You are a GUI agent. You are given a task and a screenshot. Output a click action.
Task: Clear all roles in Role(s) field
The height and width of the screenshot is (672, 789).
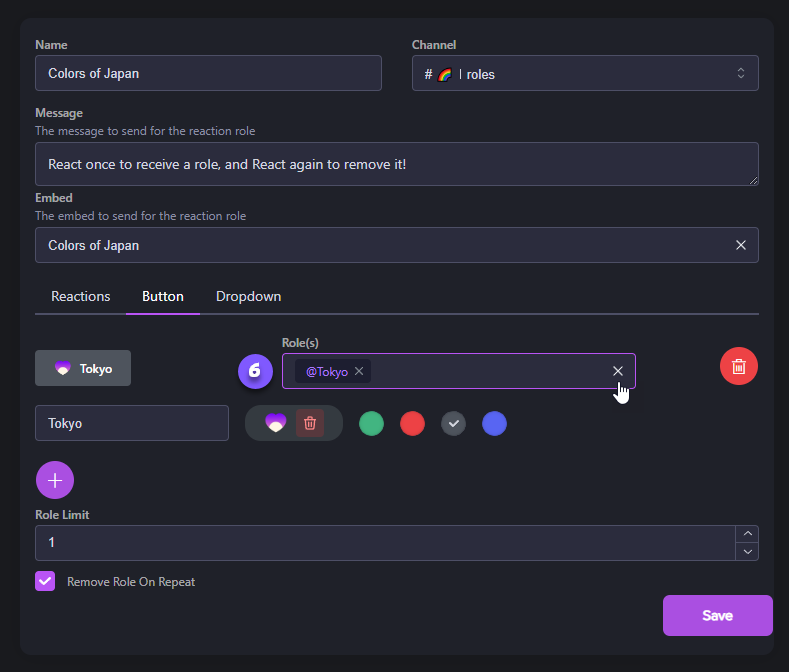[617, 371]
